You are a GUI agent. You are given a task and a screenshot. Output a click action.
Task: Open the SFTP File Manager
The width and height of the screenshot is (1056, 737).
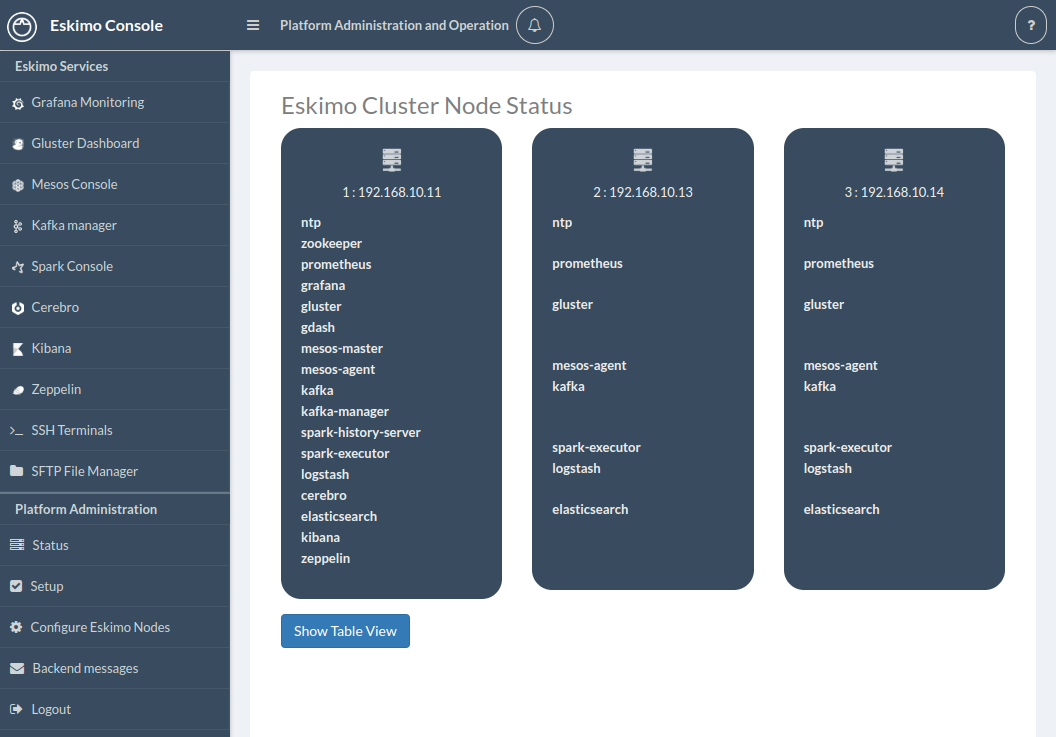(x=84, y=471)
